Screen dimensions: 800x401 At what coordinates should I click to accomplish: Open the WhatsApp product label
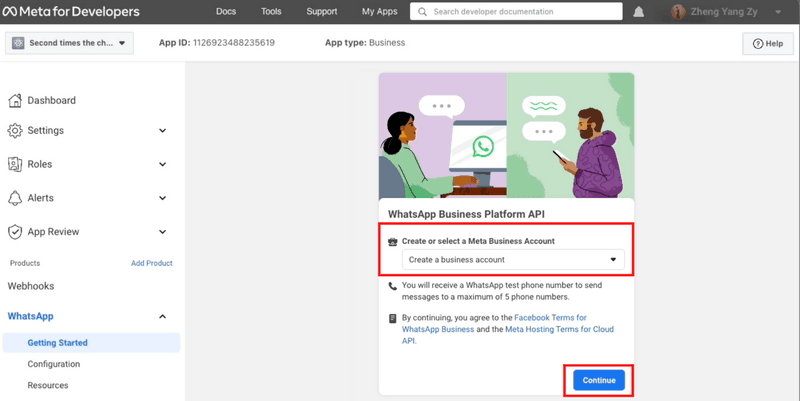[30, 316]
